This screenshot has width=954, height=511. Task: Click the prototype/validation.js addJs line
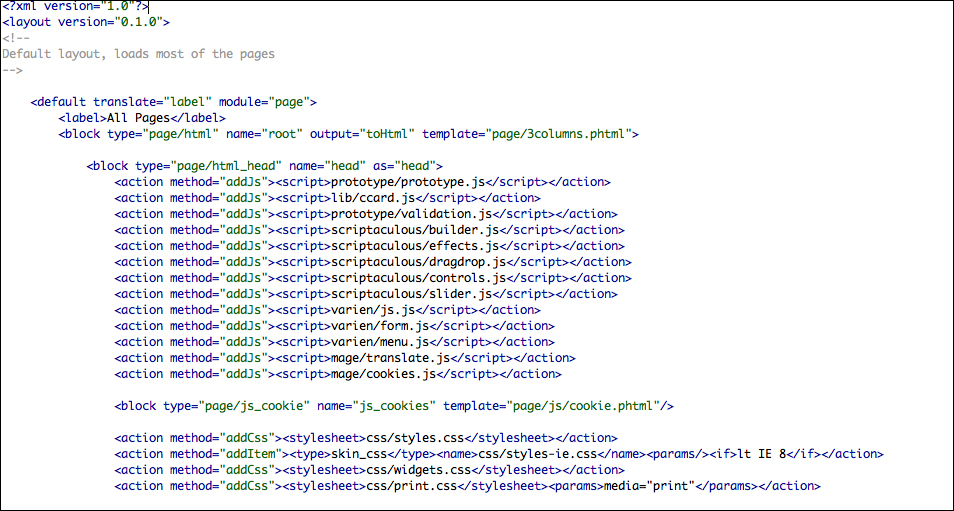[366, 214]
